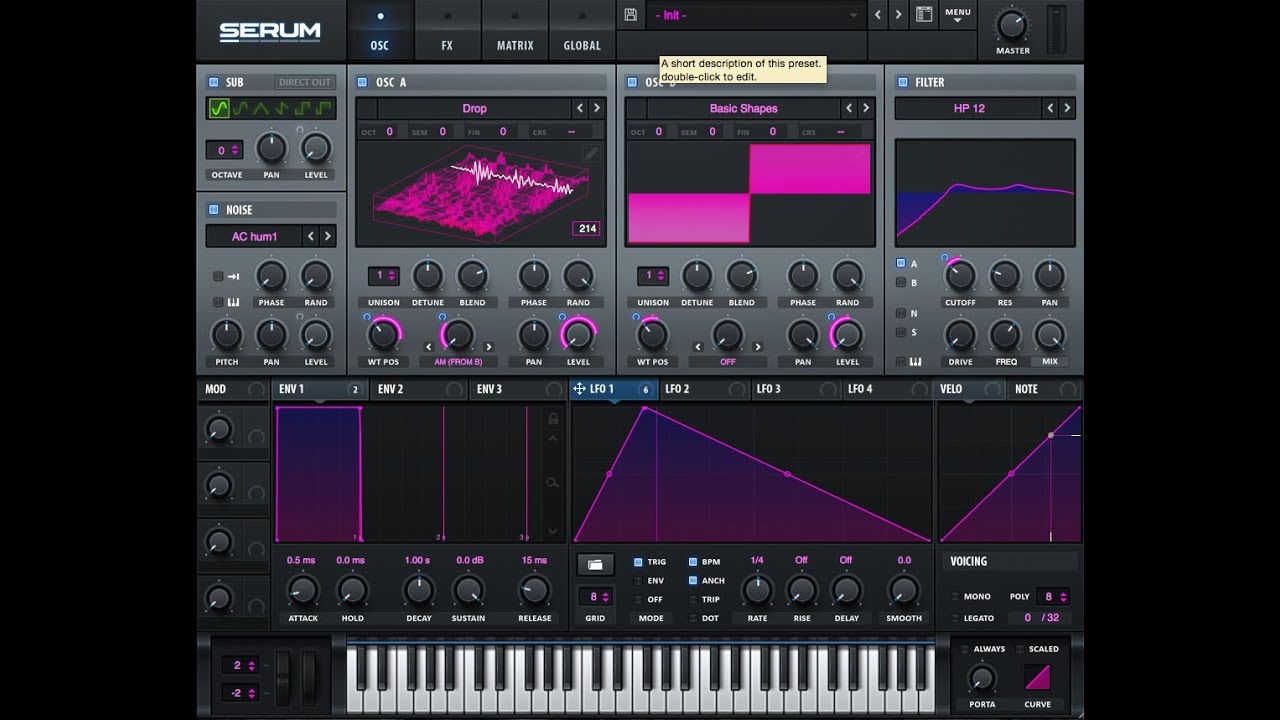Click the filter RES knob

(x=1004, y=275)
